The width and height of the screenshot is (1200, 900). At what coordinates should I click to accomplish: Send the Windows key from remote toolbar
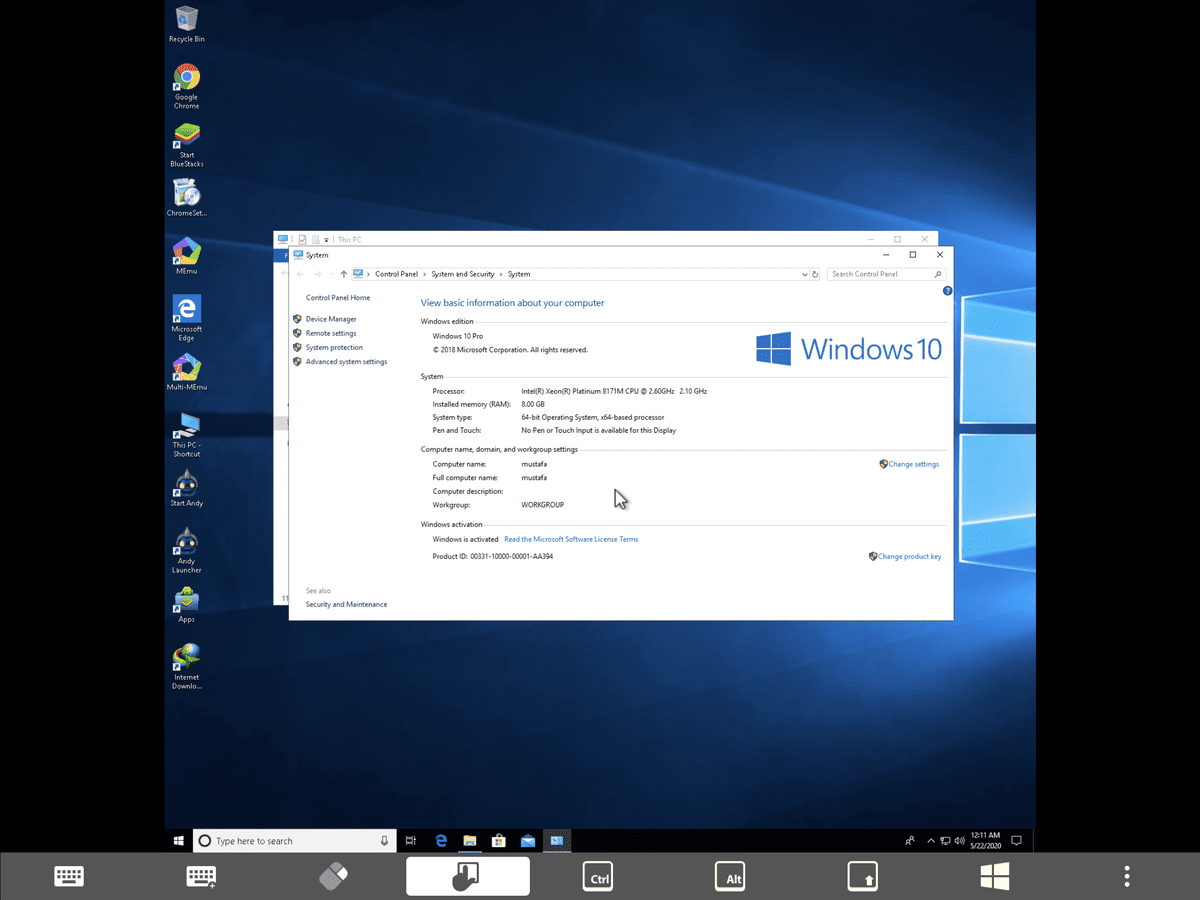click(995, 876)
